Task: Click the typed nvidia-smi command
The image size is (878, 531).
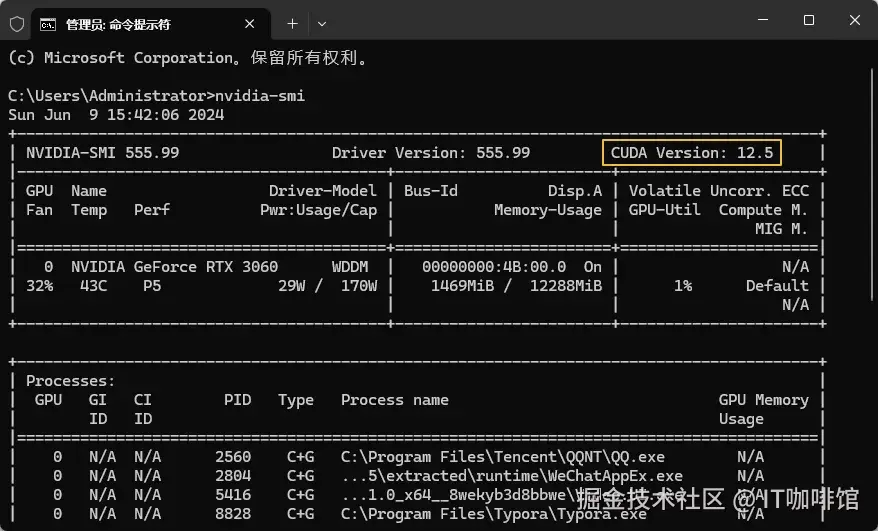Action: pos(260,96)
